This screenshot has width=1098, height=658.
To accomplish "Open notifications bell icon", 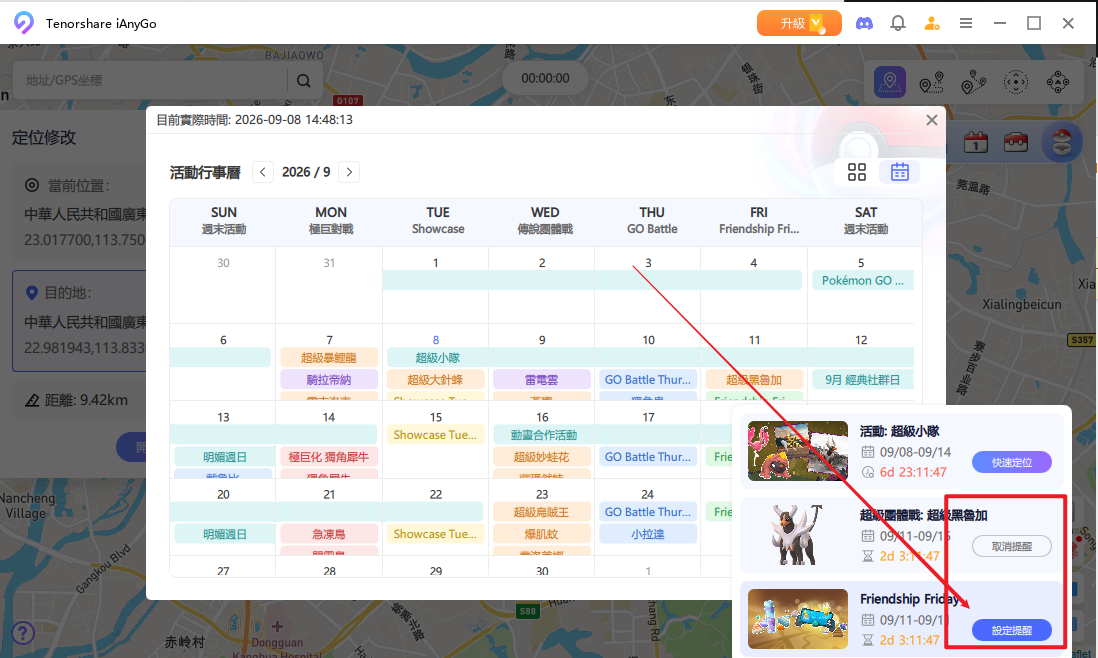I will [x=898, y=23].
